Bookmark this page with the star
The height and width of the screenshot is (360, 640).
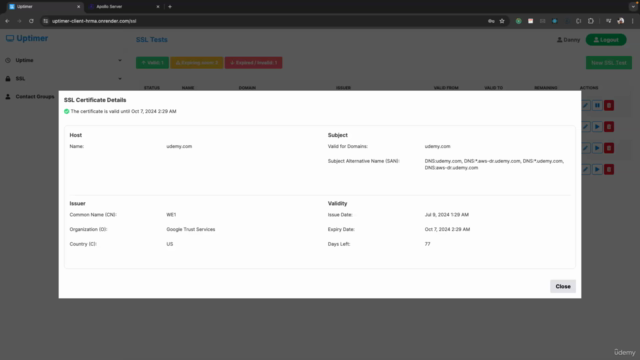click(x=502, y=21)
